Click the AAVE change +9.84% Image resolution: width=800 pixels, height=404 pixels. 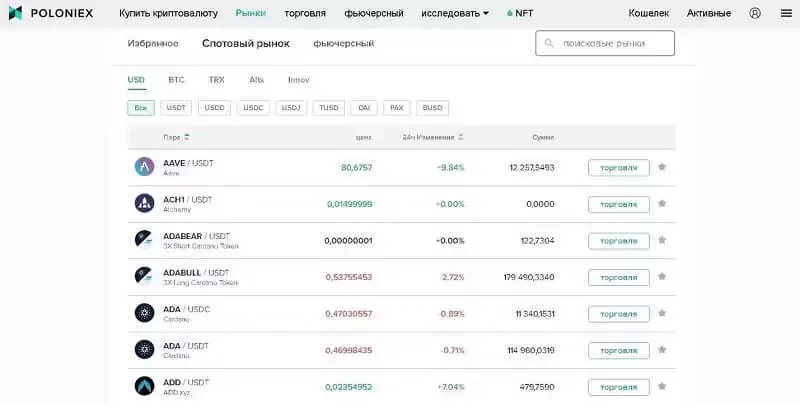tap(451, 167)
